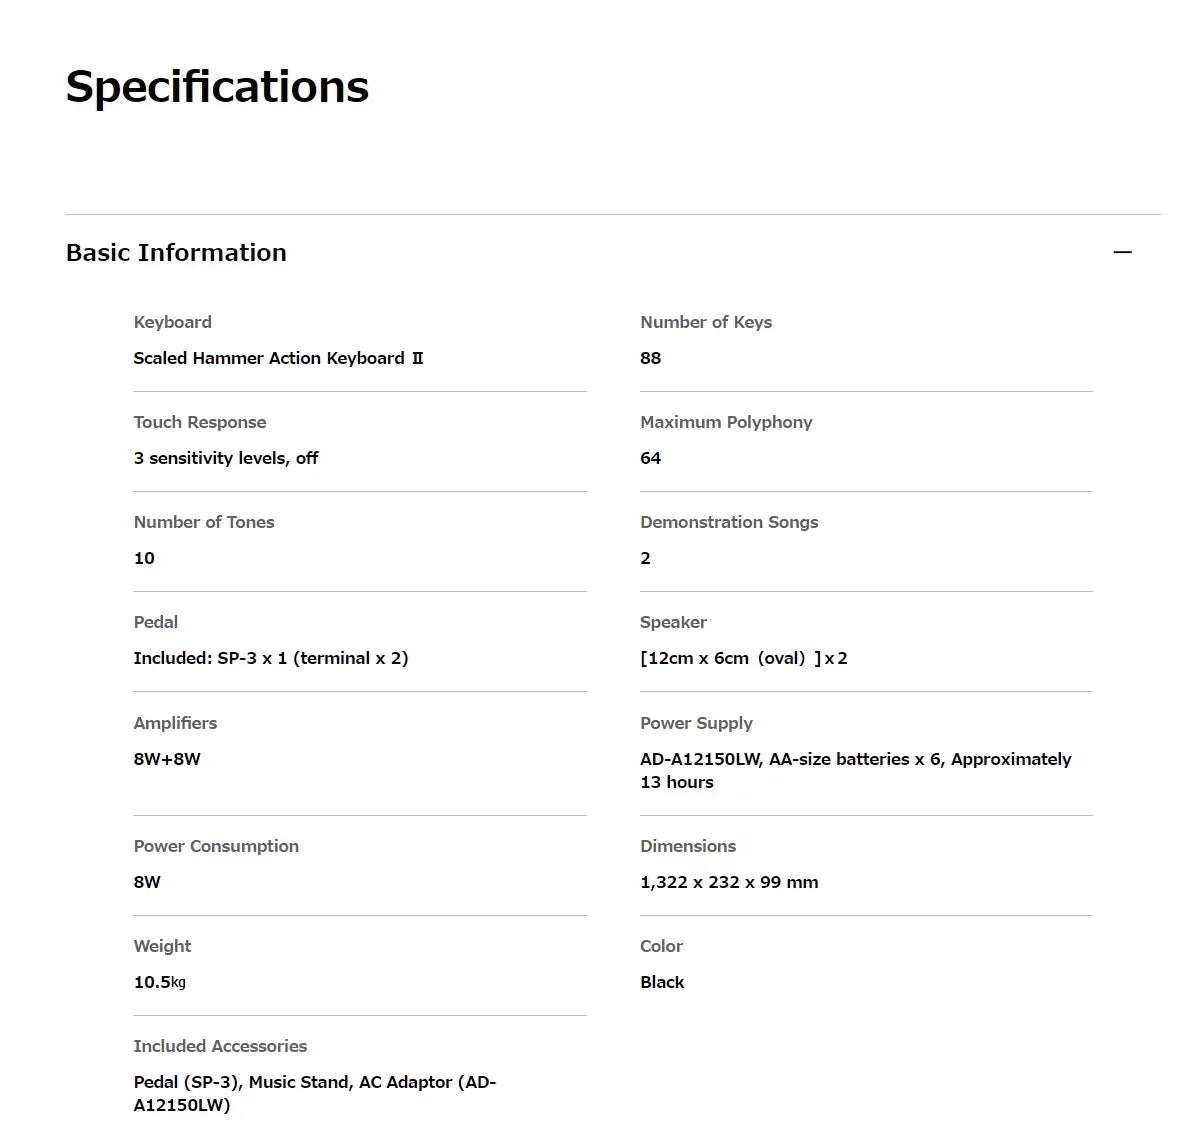Click the Demonstration Songs label
This screenshot has height=1141, width=1200.
point(729,522)
